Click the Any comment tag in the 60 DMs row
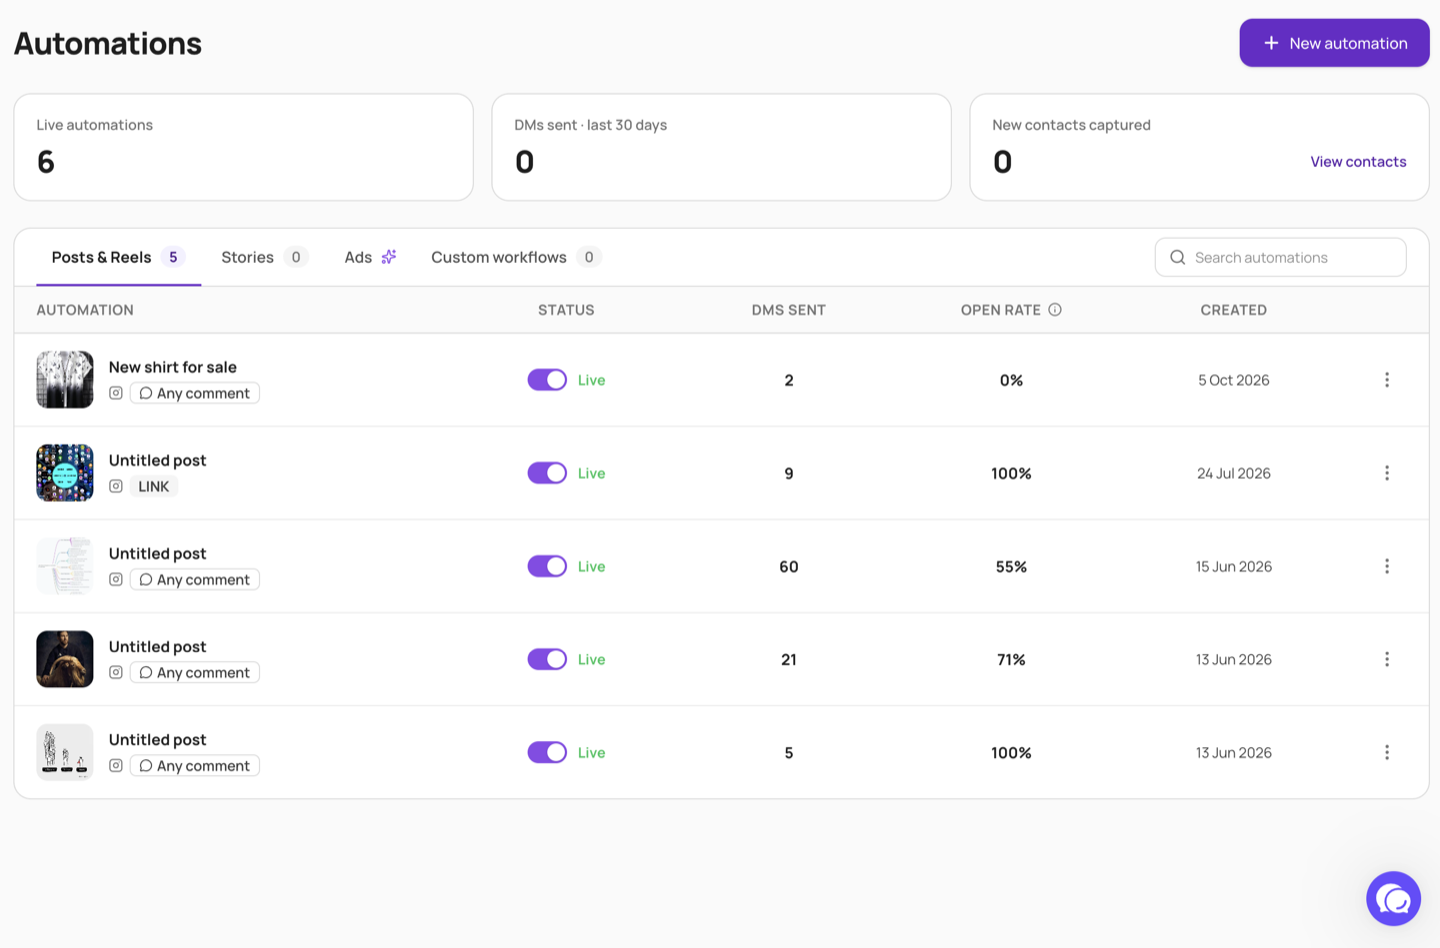The height and width of the screenshot is (948, 1440). tap(195, 579)
